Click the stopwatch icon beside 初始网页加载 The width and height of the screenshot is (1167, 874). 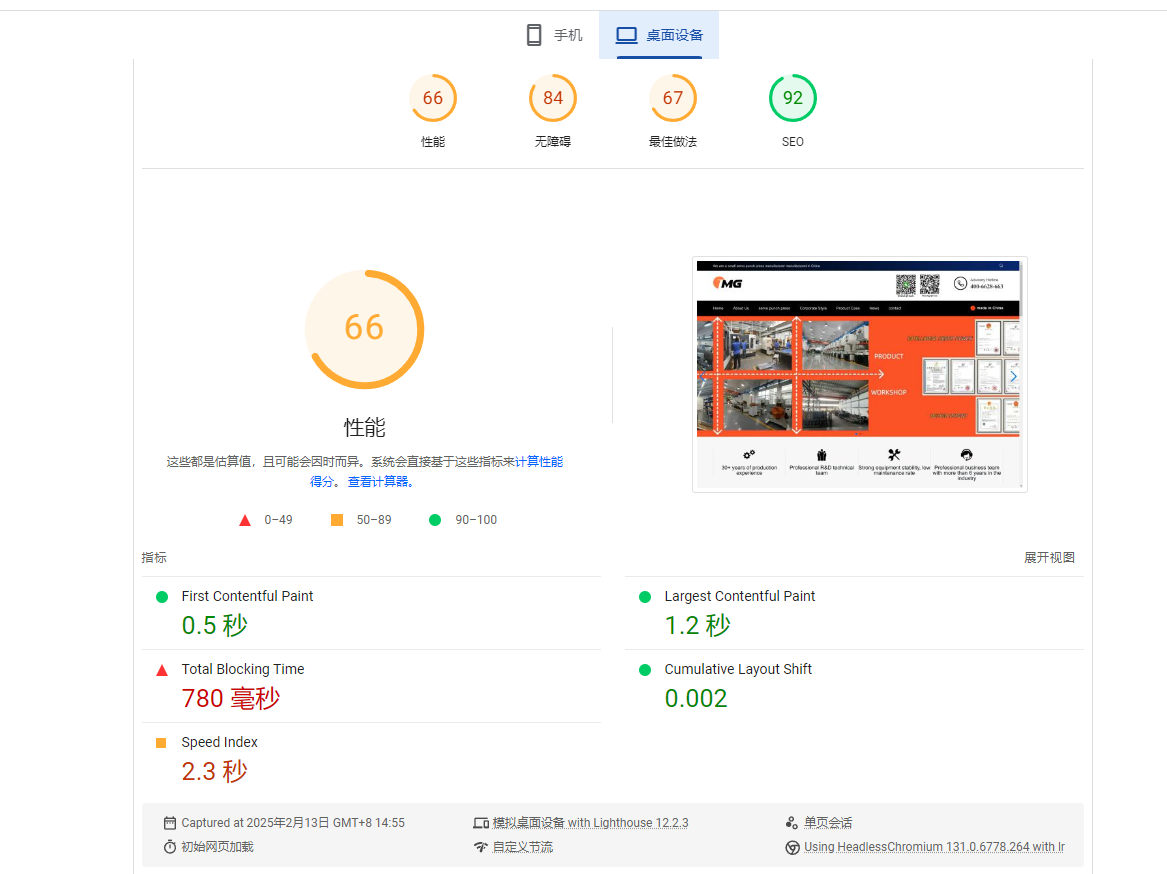tap(170, 847)
